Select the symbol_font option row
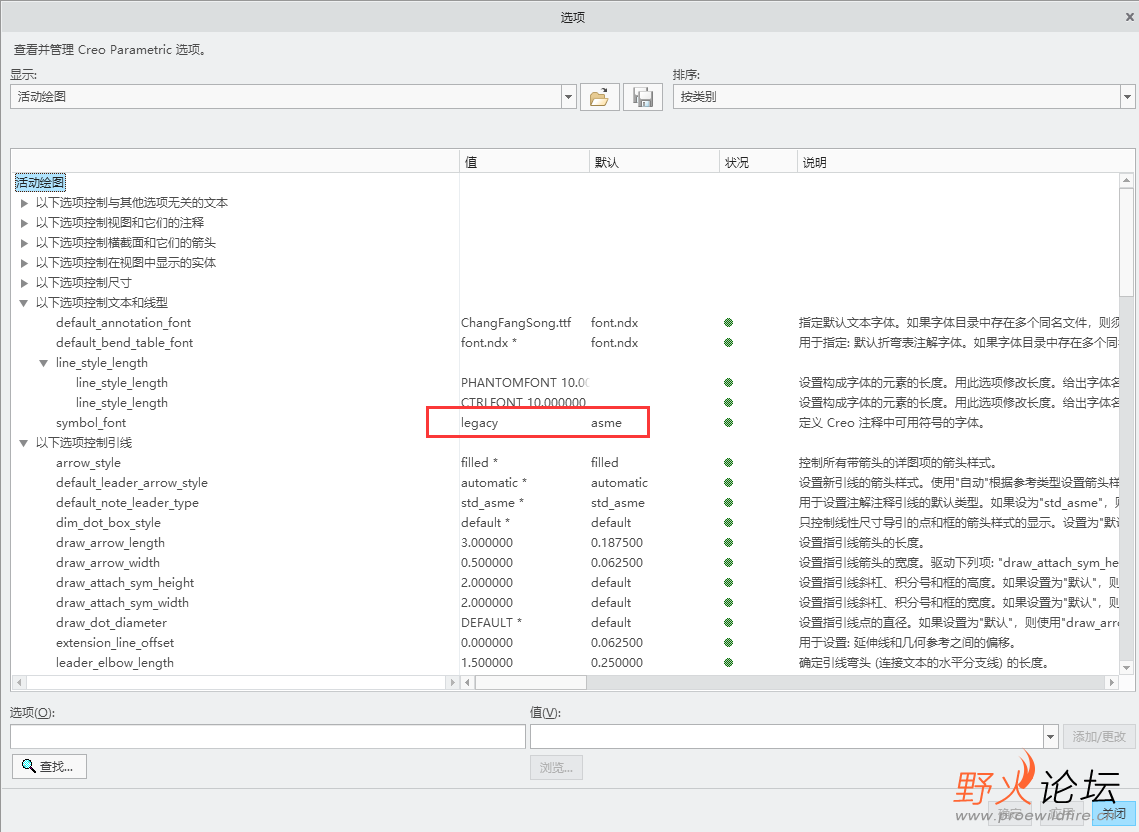Viewport: 1139px width, 832px height. 91,423
